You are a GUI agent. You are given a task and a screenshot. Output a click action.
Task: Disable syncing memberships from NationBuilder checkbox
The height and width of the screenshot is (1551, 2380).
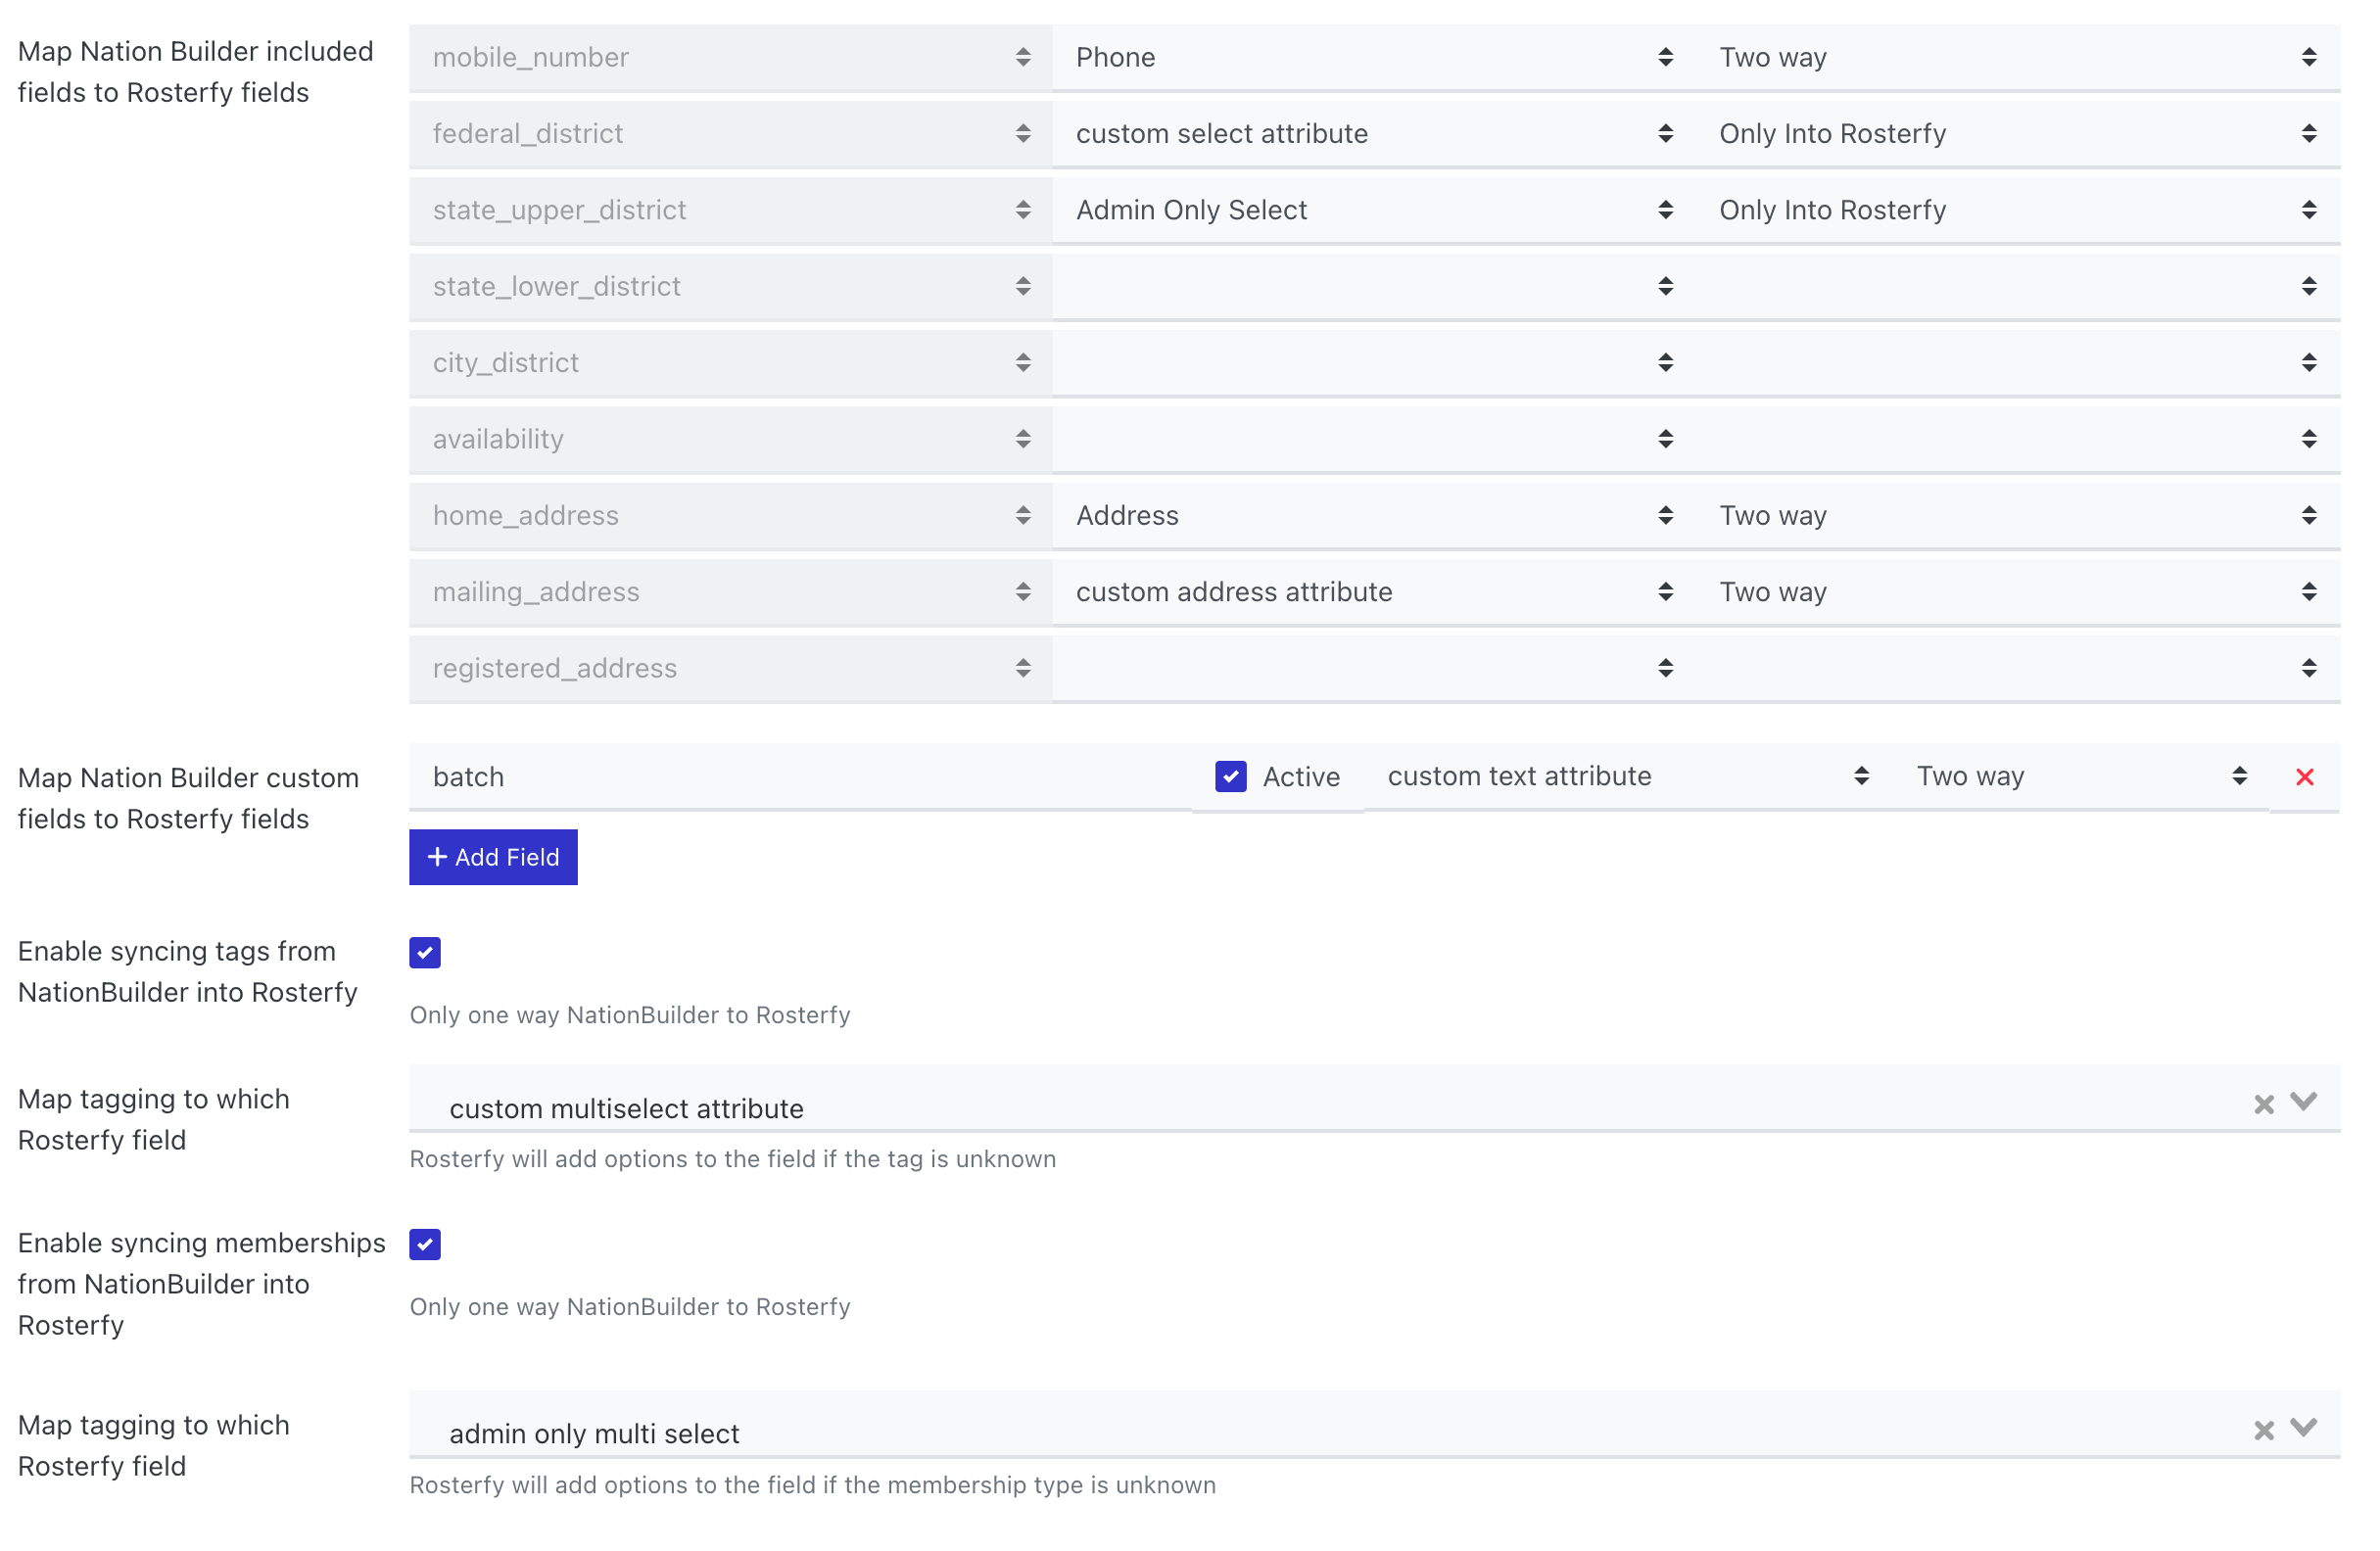[425, 1245]
